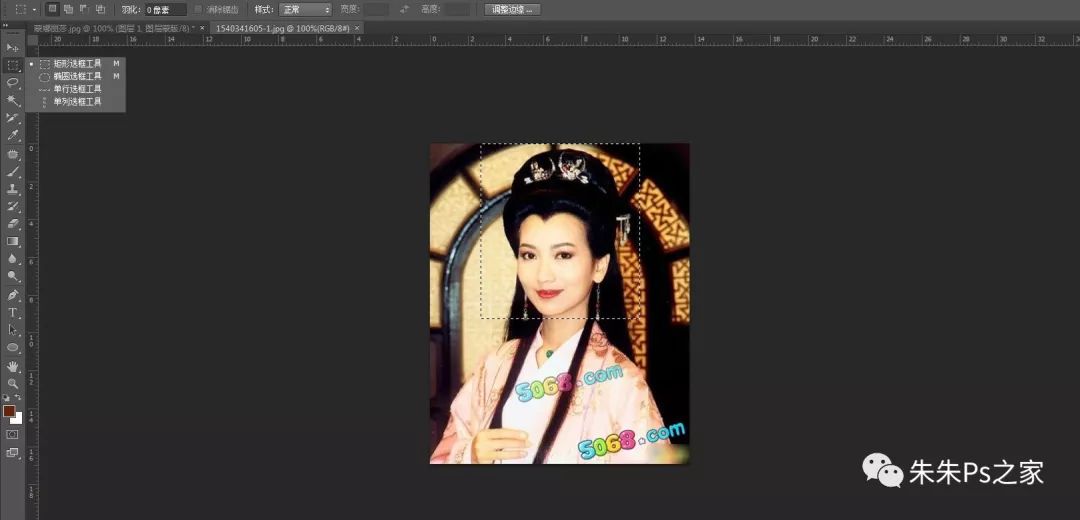This screenshot has width=1080, height=520.
Task: Choose 单列选框工具 from the flyout menu
Action: [76, 102]
